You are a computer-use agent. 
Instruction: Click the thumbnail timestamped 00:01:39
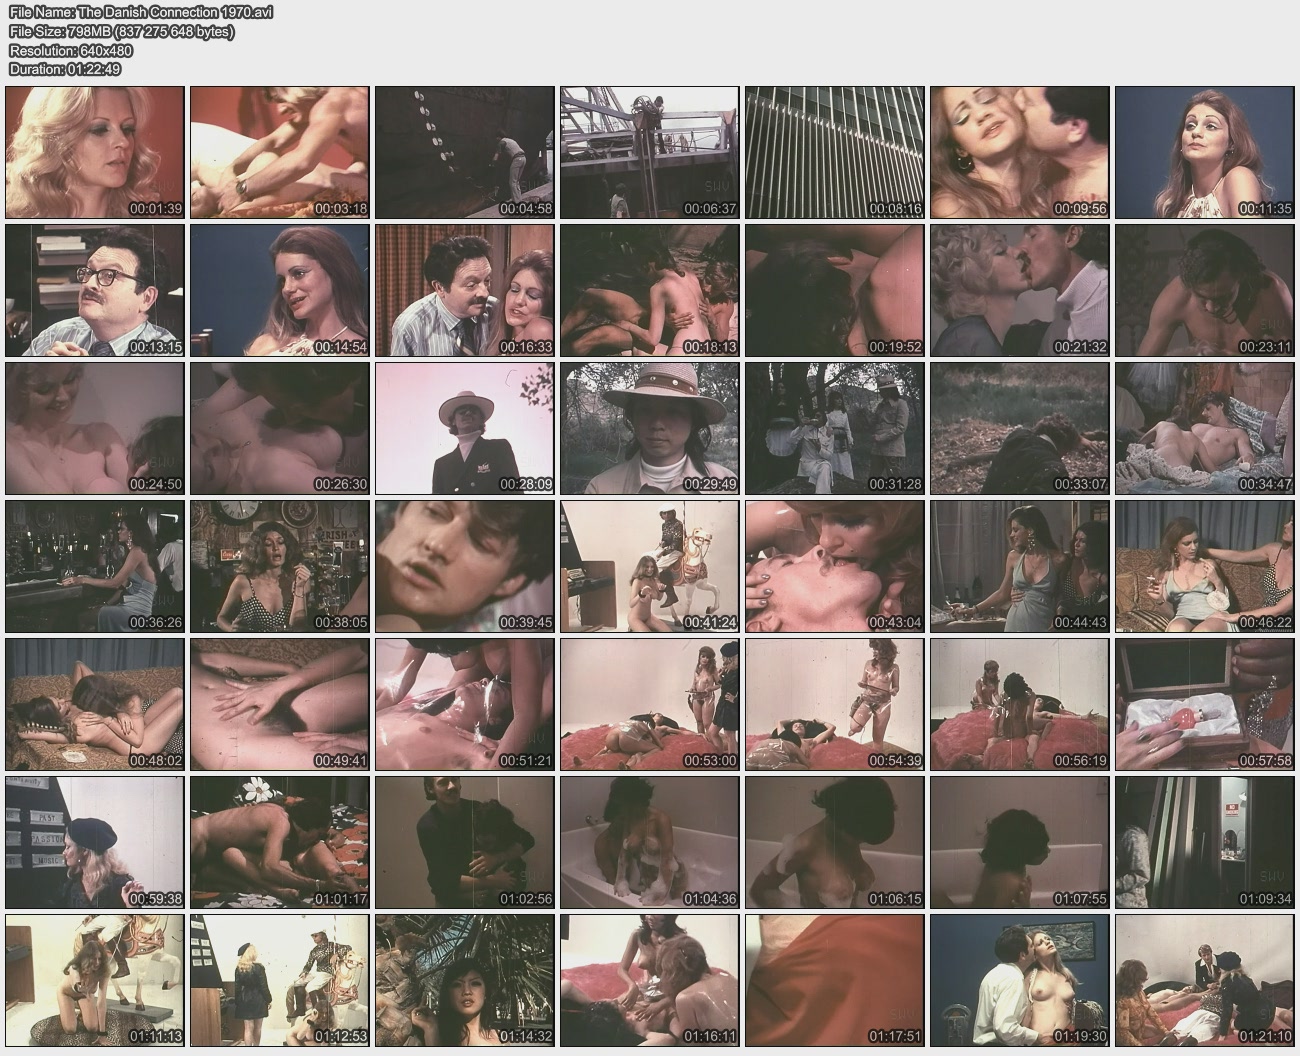point(95,152)
